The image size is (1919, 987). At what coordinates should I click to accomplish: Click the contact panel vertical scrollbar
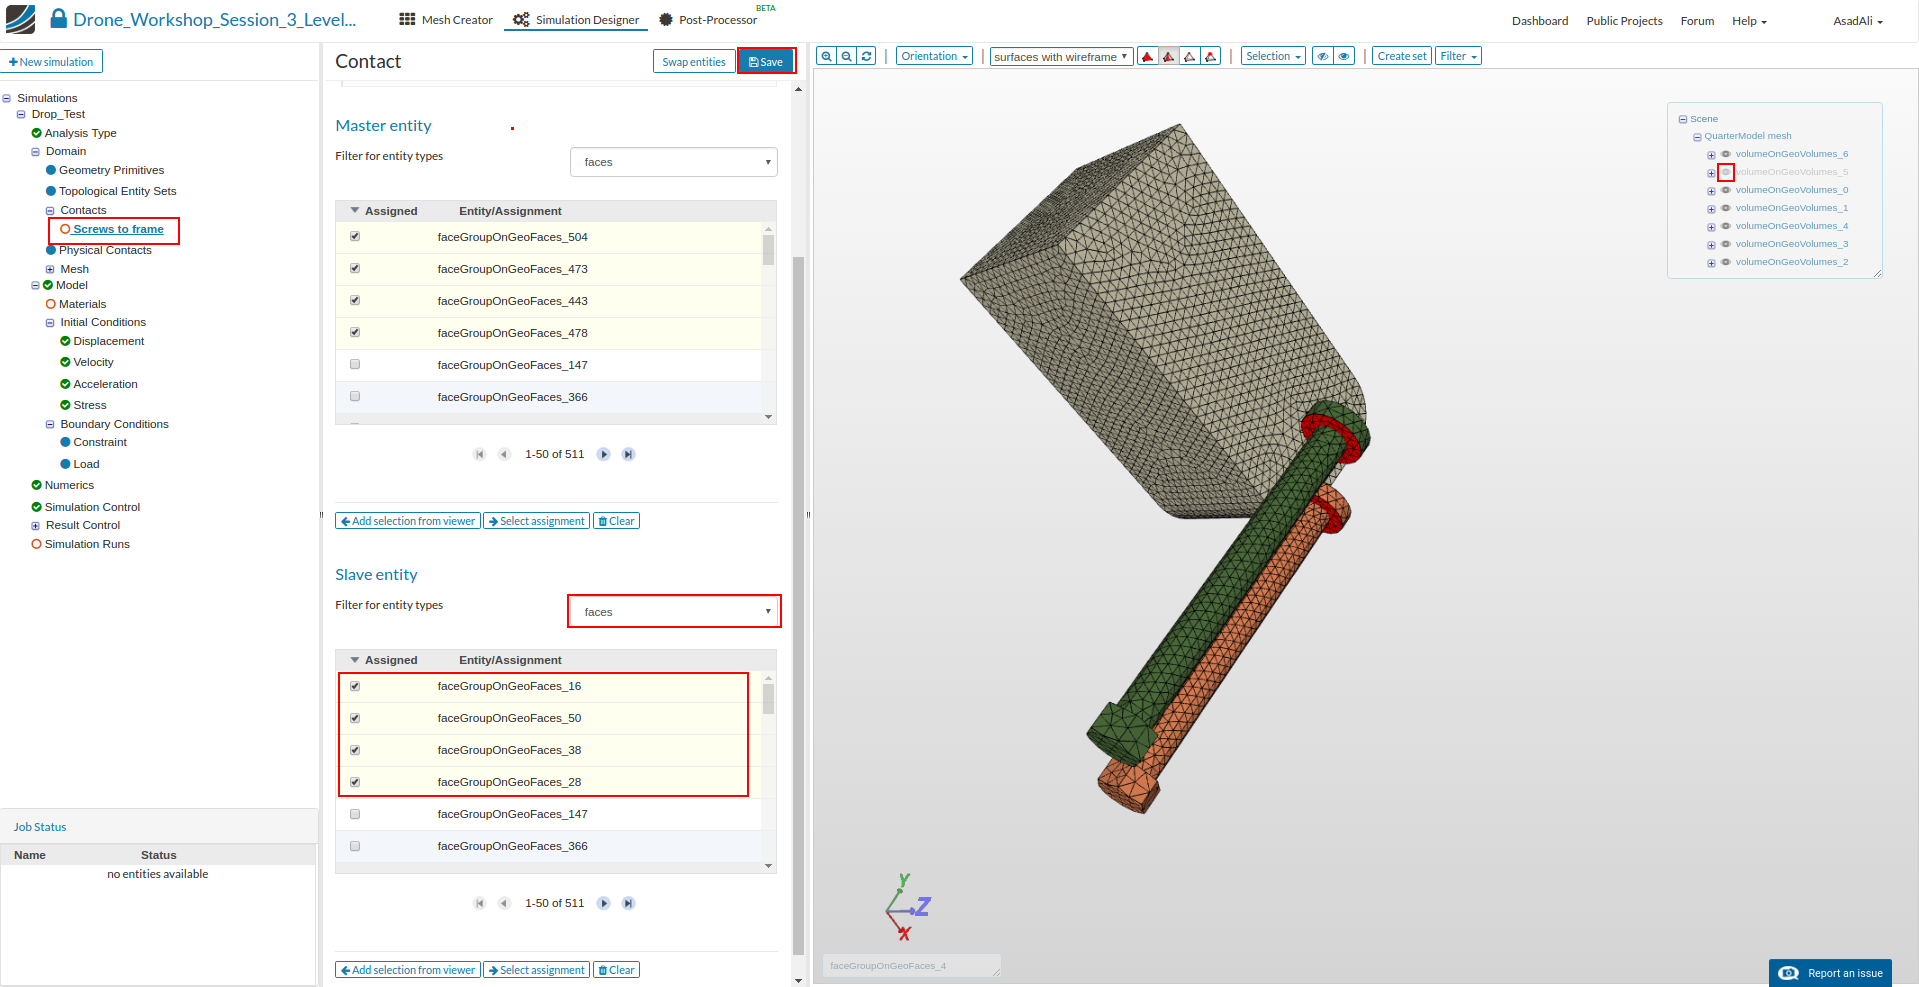point(798,600)
